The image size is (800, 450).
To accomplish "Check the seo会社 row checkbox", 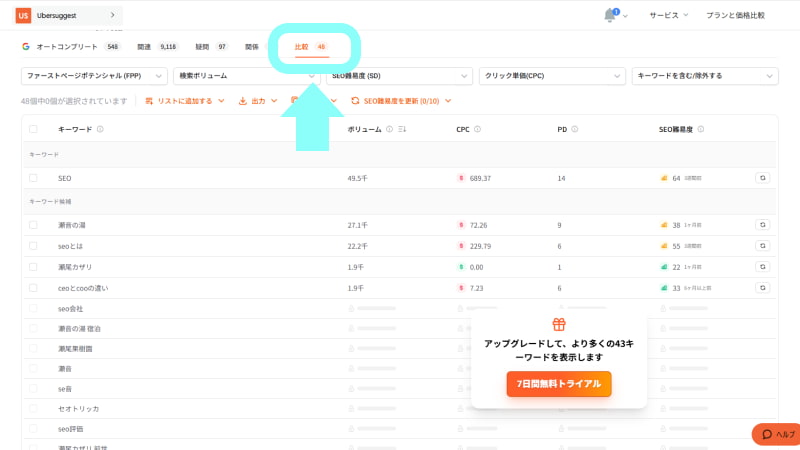I will click(33, 309).
